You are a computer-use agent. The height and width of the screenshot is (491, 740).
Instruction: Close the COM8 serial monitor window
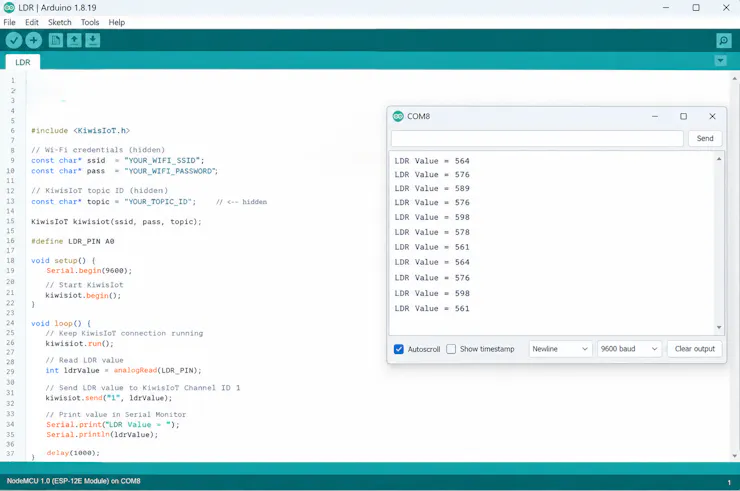(712, 116)
